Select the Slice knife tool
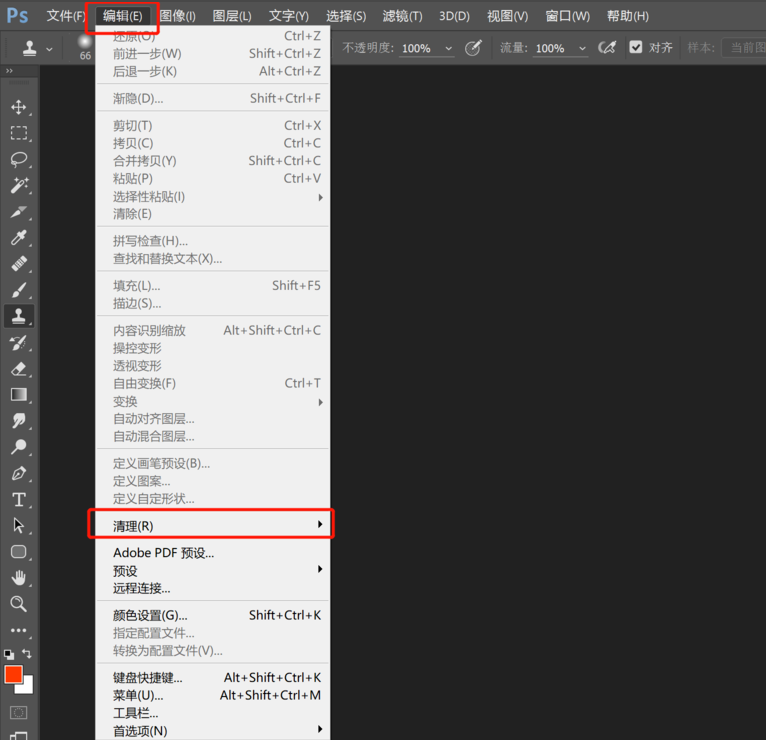The image size is (766, 740). (x=19, y=212)
